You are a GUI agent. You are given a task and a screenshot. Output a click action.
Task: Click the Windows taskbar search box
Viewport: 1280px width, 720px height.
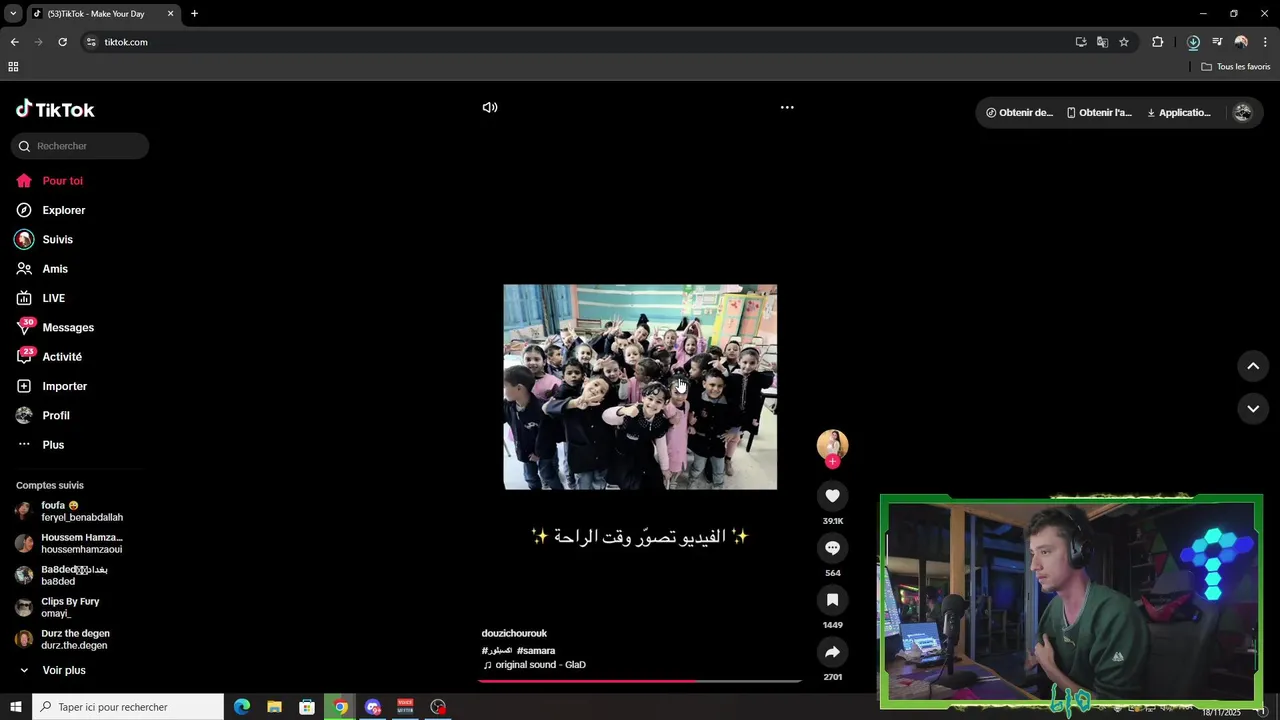[128, 707]
